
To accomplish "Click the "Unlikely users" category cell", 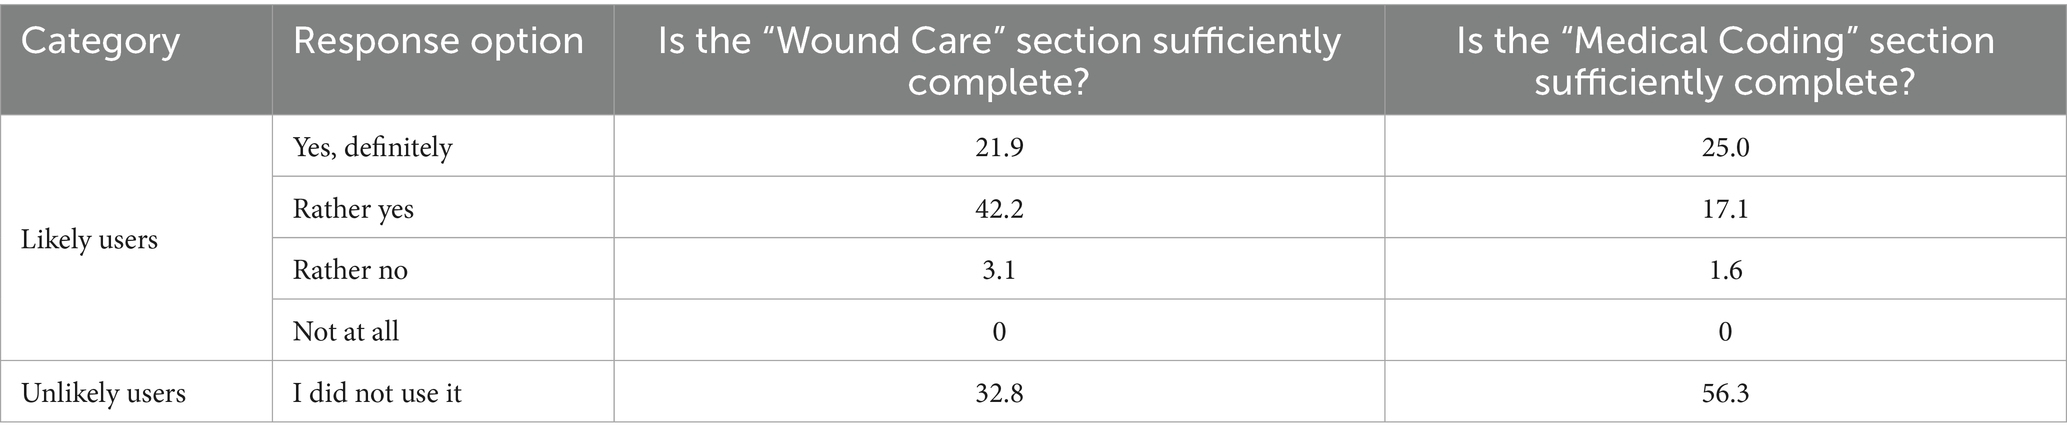I will (x=104, y=393).
